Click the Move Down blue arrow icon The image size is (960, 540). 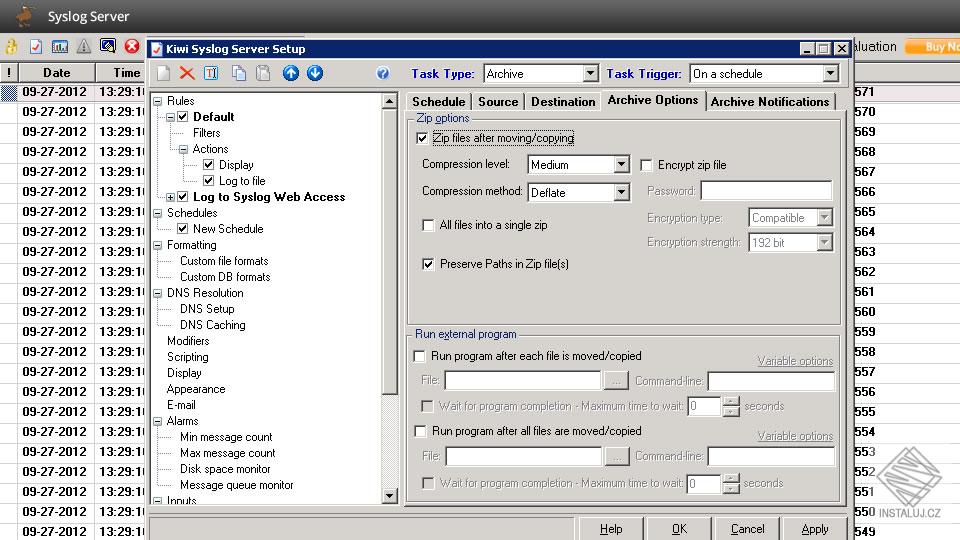(315, 73)
